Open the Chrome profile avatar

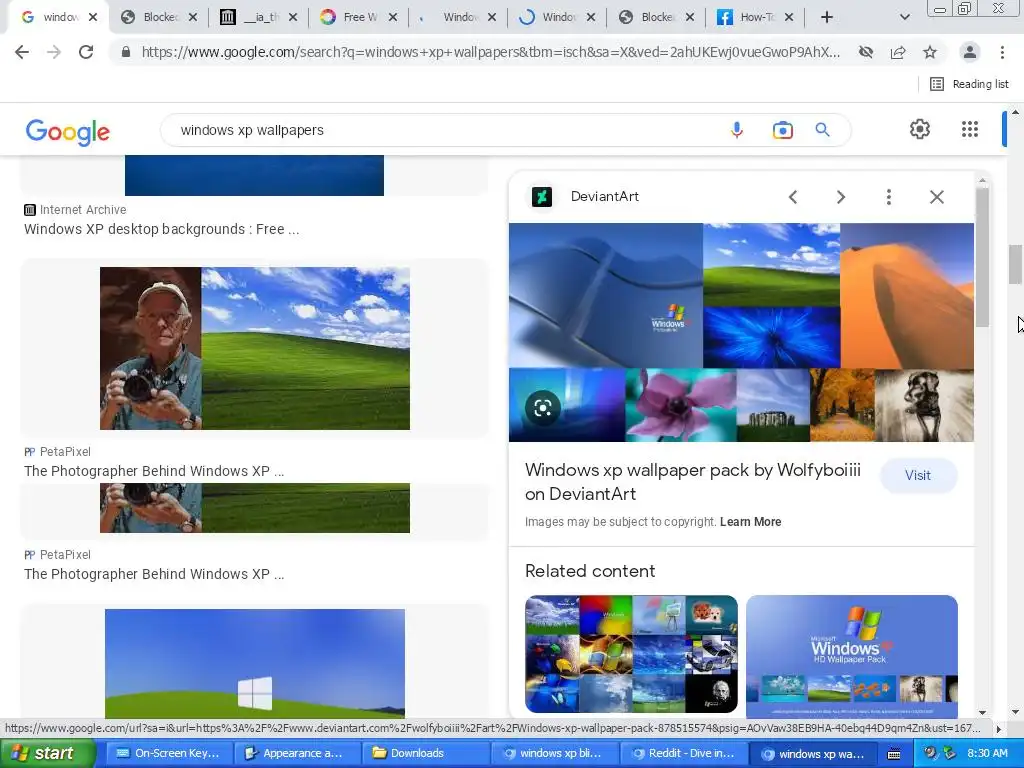tap(970, 52)
